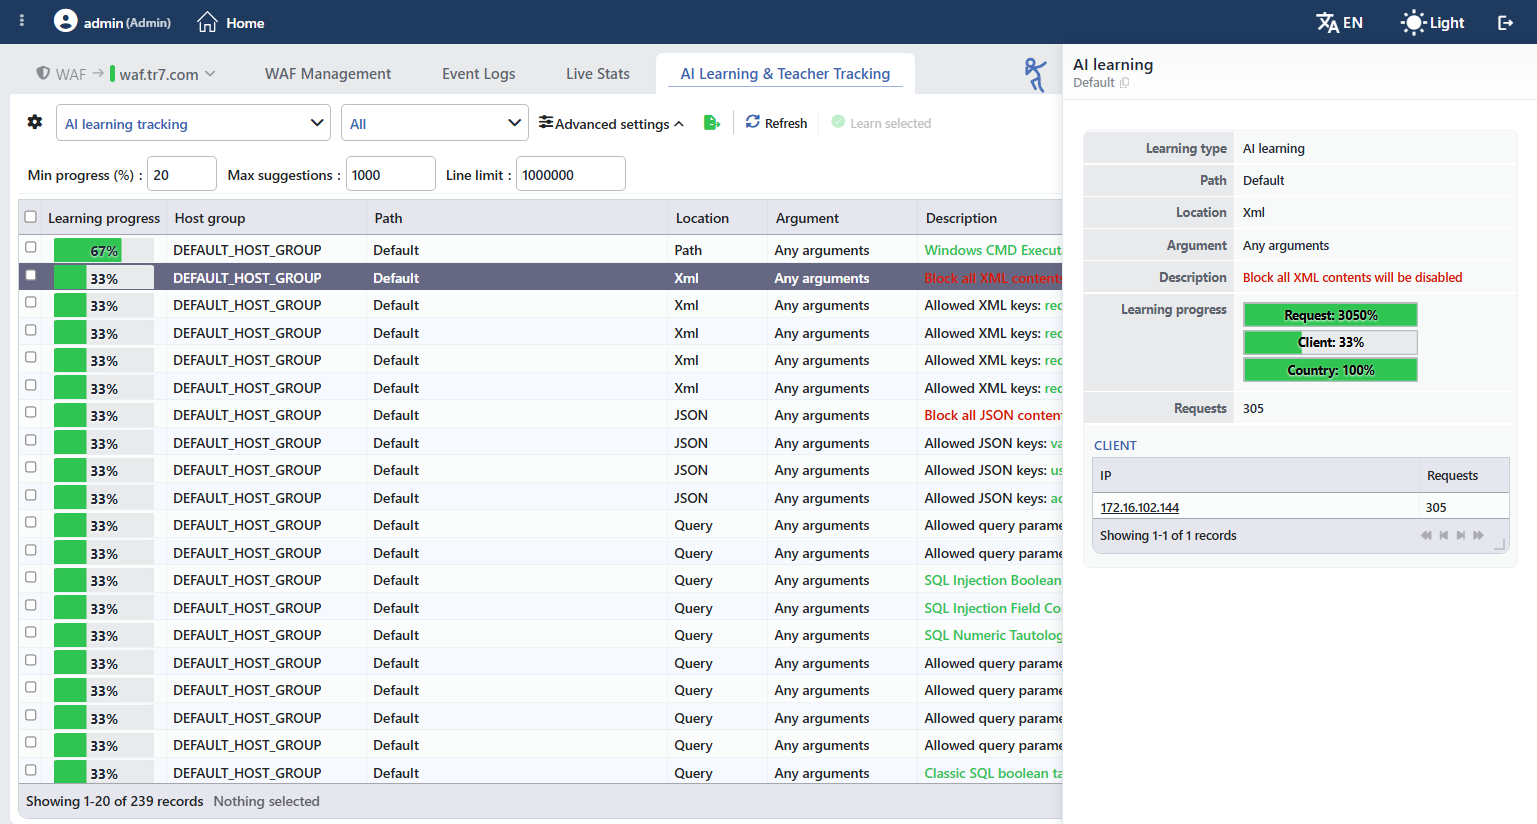The width and height of the screenshot is (1537, 824).
Task: Click the logout icon in header
Action: 1505,22
